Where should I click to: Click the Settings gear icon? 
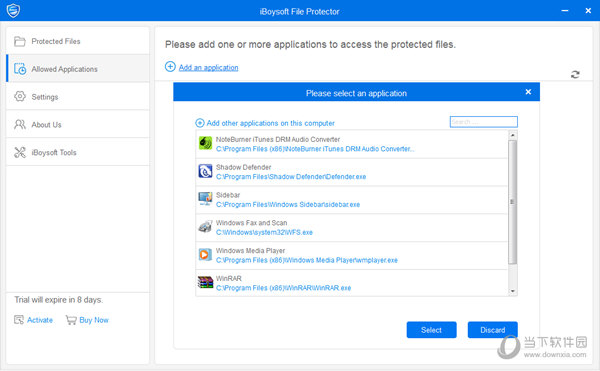click(20, 96)
